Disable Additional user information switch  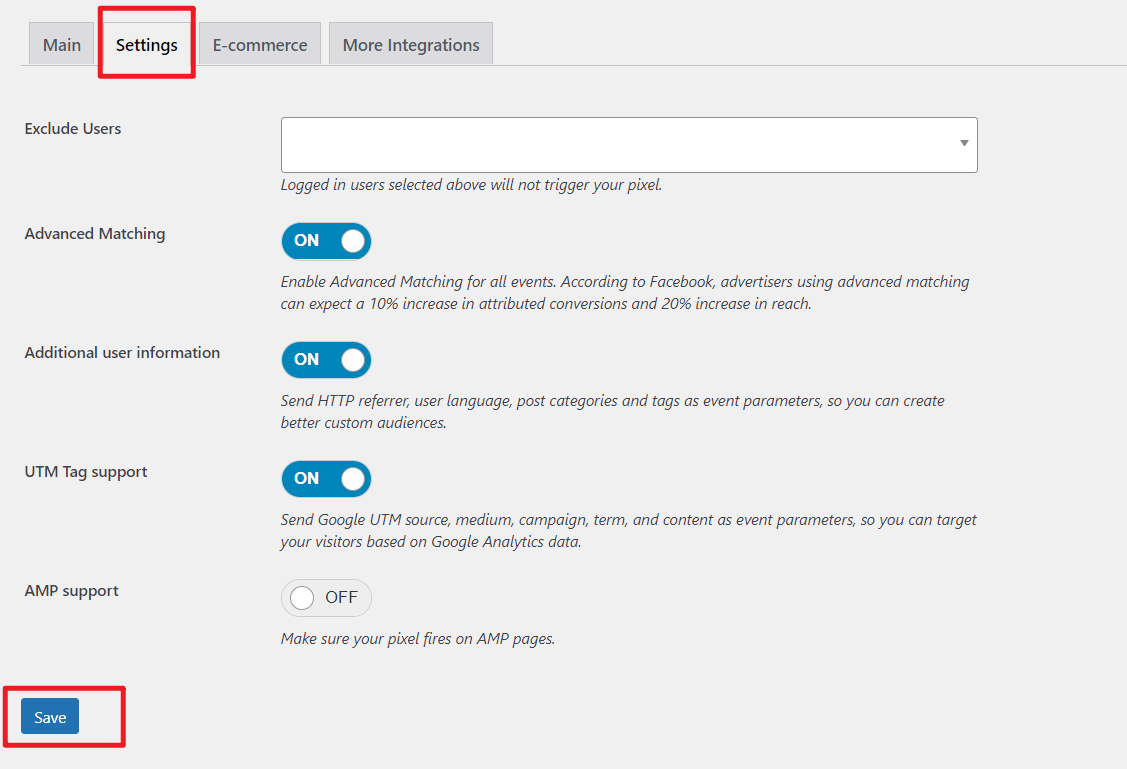(x=326, y=359)
